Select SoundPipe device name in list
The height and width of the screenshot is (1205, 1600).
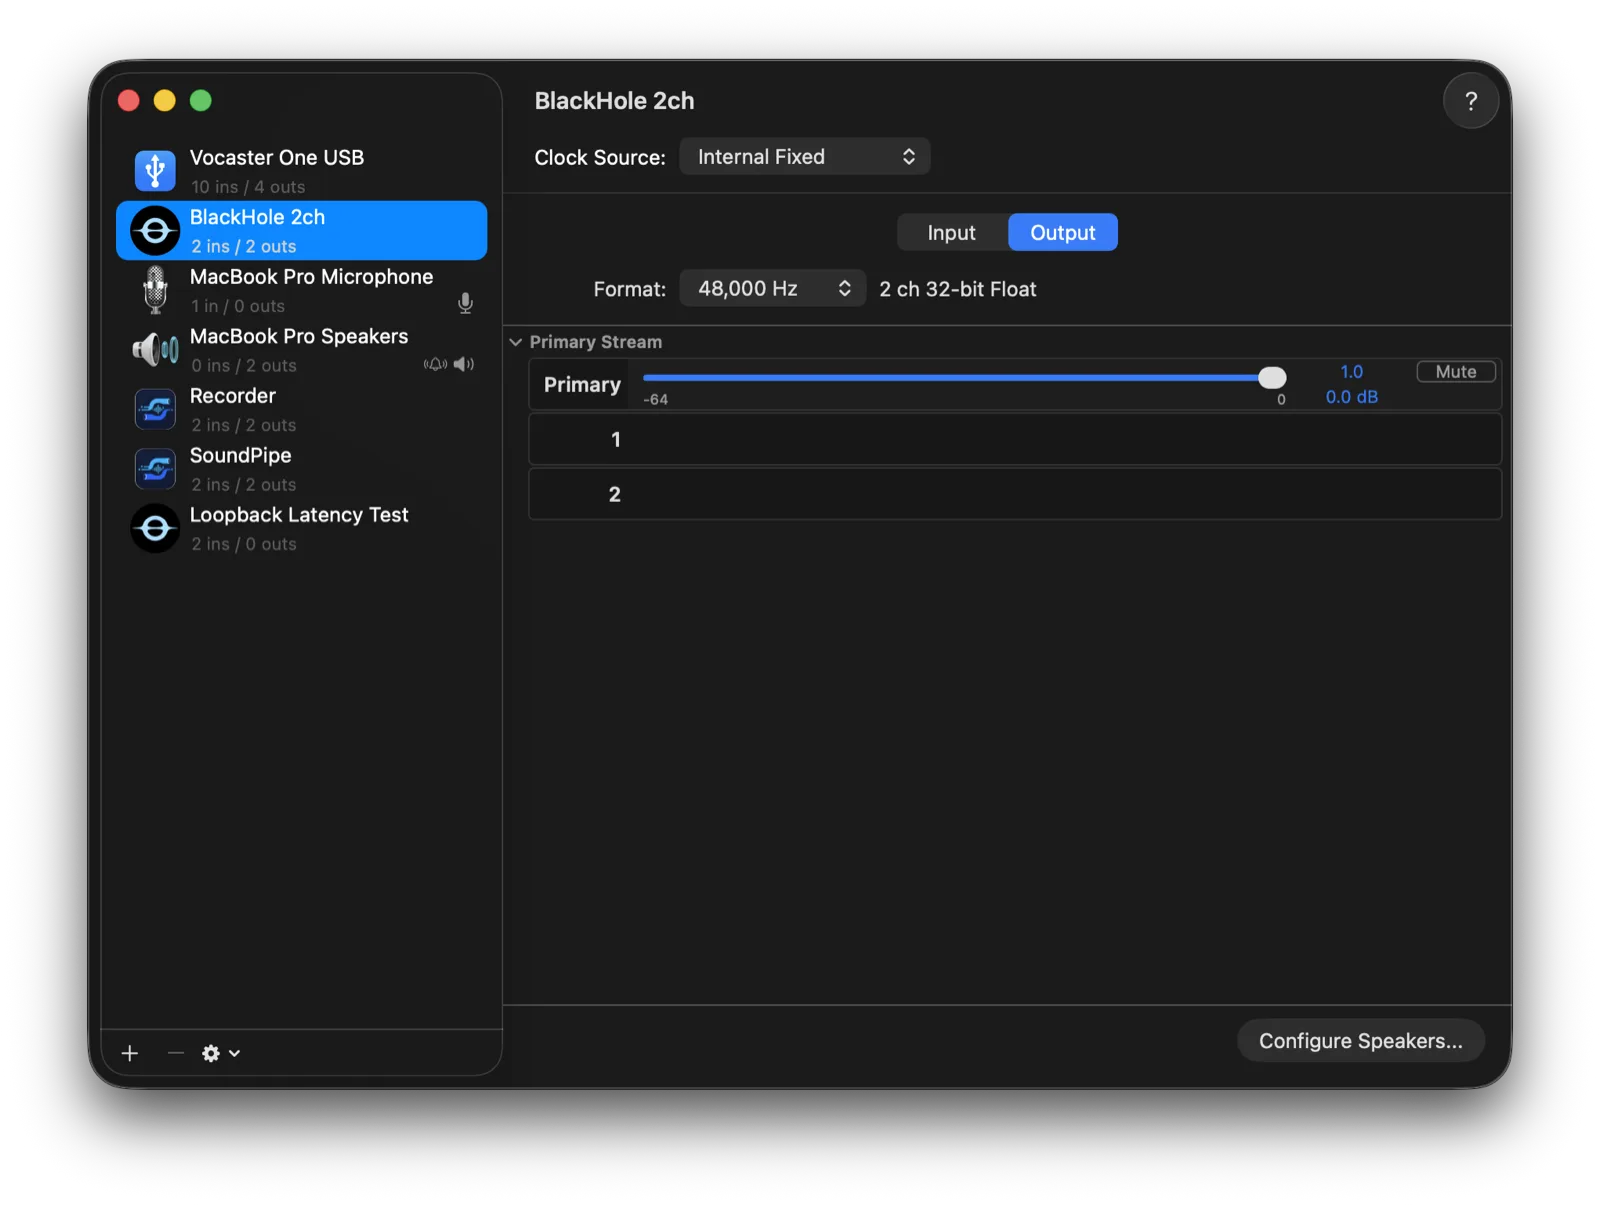click(241, 455)
